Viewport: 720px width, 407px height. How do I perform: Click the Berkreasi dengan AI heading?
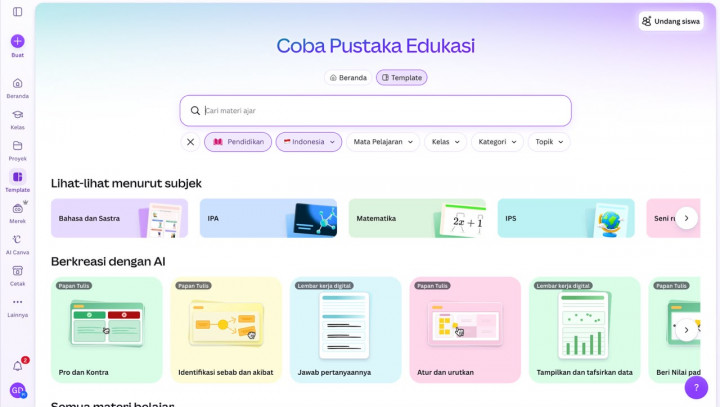click(x=108, y=261)
